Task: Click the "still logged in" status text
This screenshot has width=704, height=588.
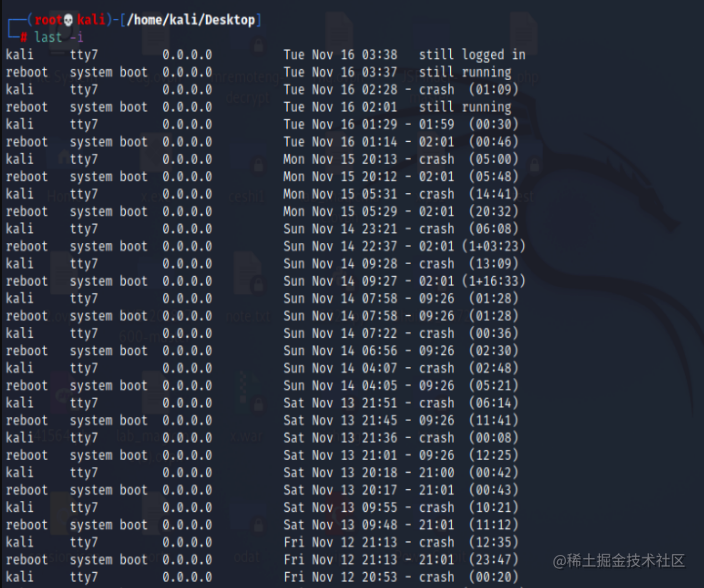Action: [x=472, y=55]
